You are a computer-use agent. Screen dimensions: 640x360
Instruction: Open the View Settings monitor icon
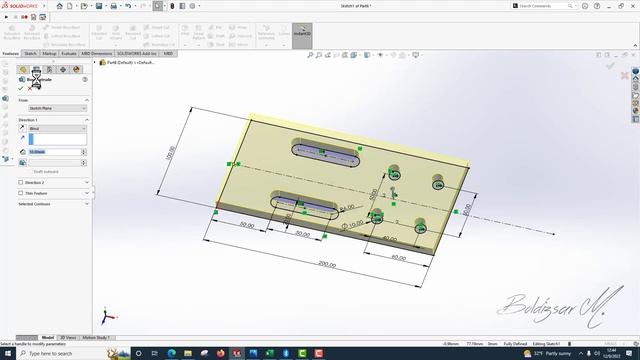(416, 55)
